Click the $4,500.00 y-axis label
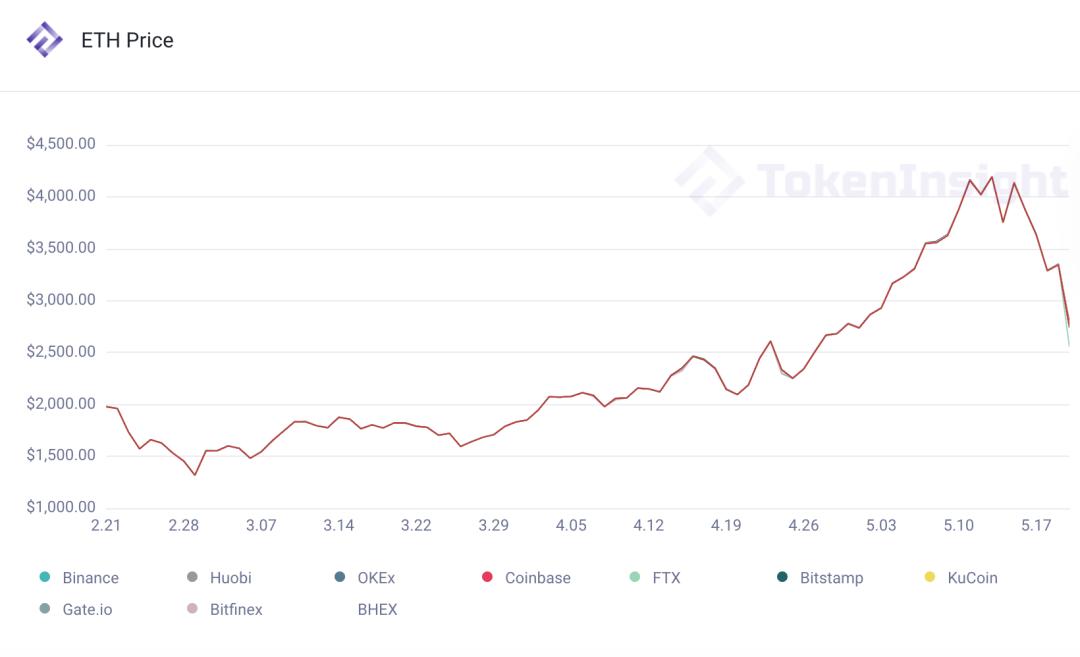The width and height of the screenshot is (1080, 657). [x=61, y=144]
